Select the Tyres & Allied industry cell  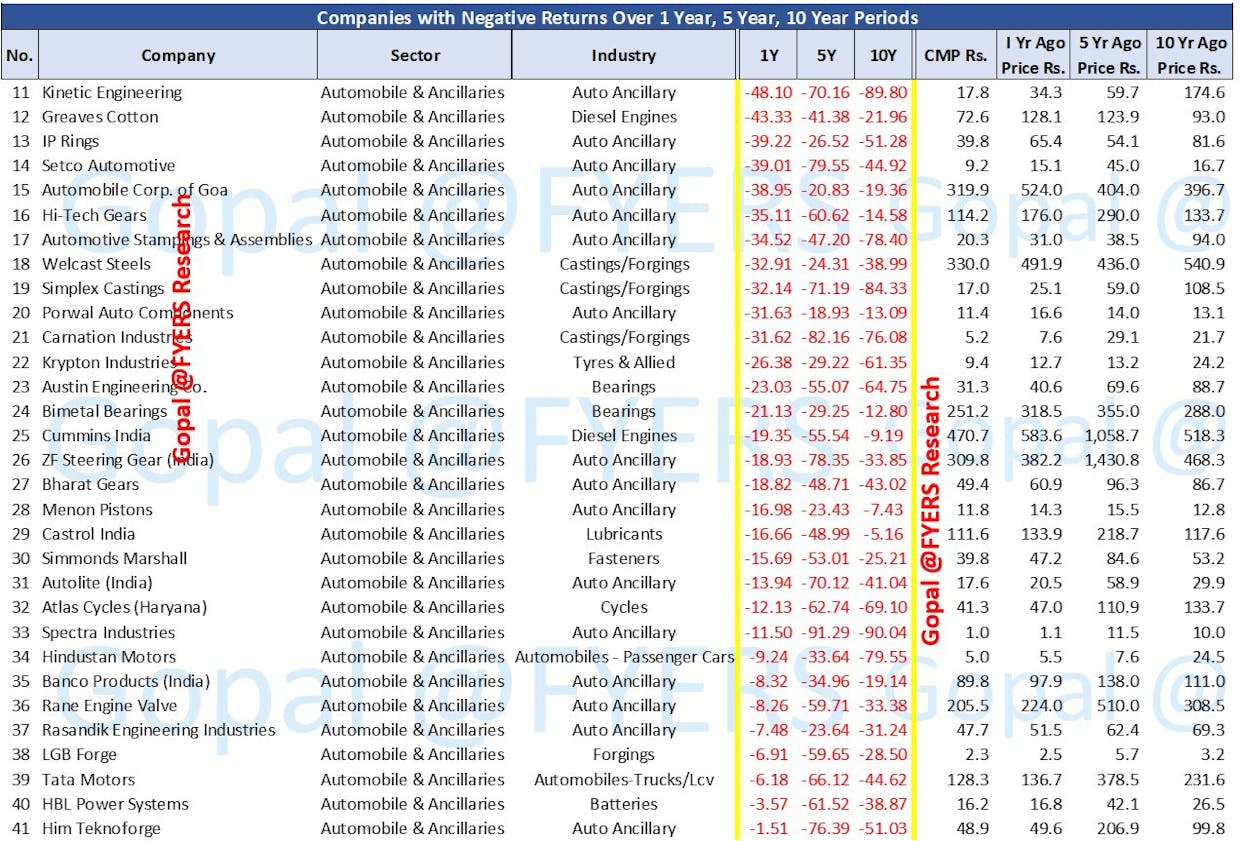(624, 362)
